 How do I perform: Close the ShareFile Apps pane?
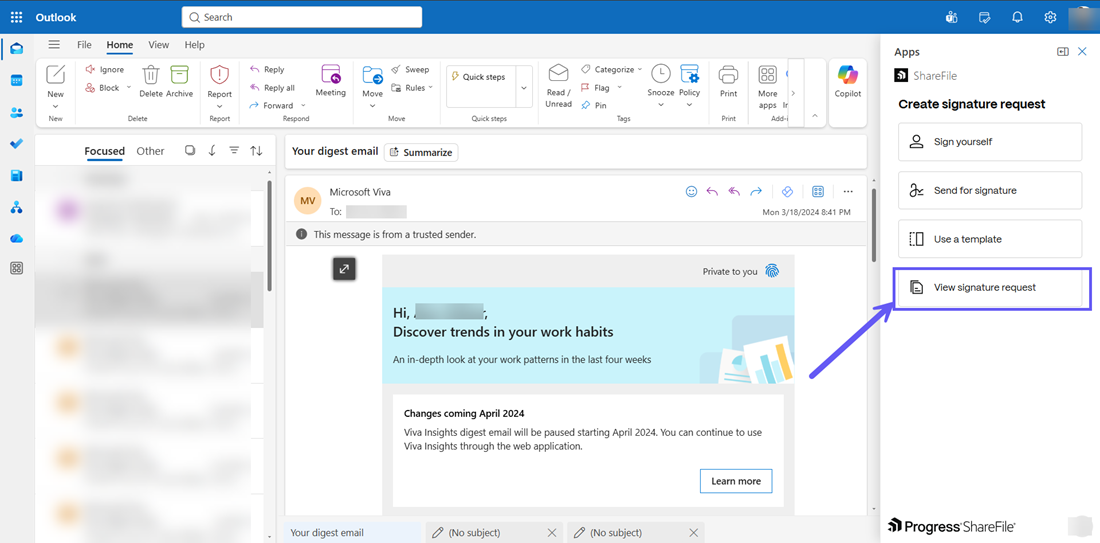point(1082,52)
